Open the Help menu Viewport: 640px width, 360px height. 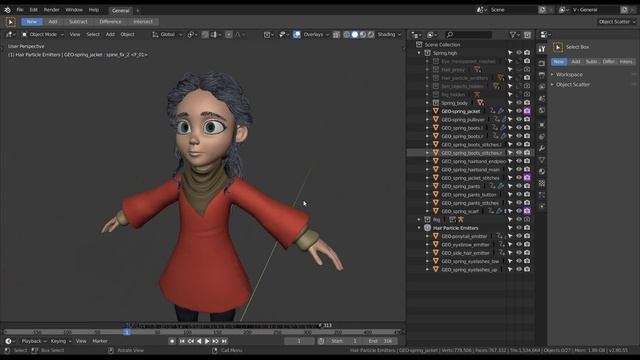tap(93, 10)
